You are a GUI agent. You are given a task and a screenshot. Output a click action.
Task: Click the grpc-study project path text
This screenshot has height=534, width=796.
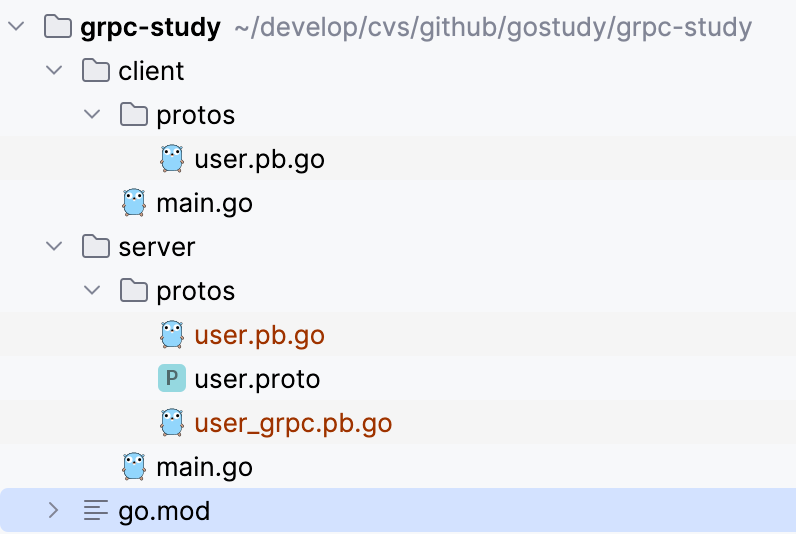pyautogui.click(x=492, y=27)
